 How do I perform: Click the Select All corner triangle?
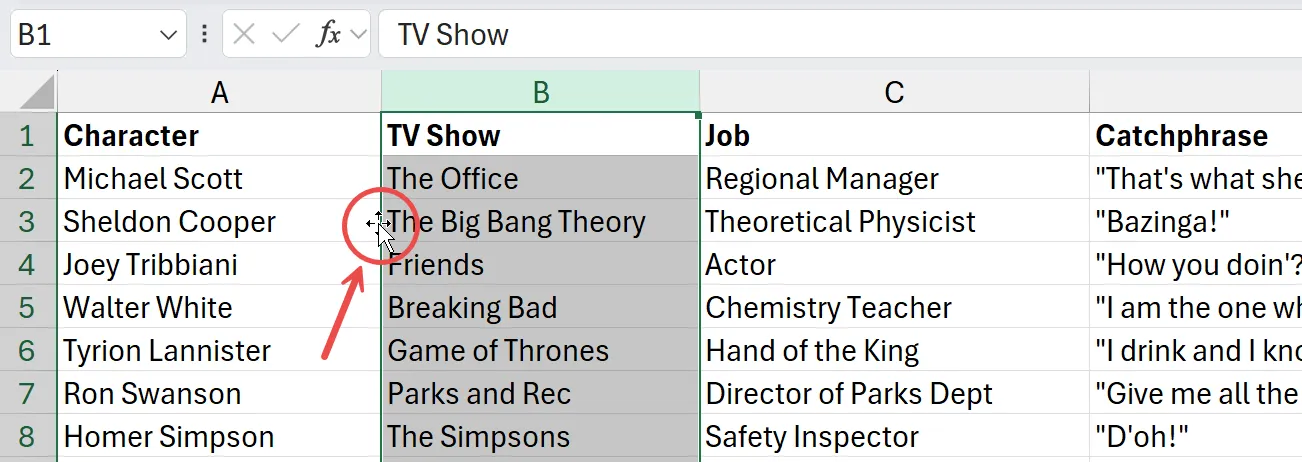point(37,93)
